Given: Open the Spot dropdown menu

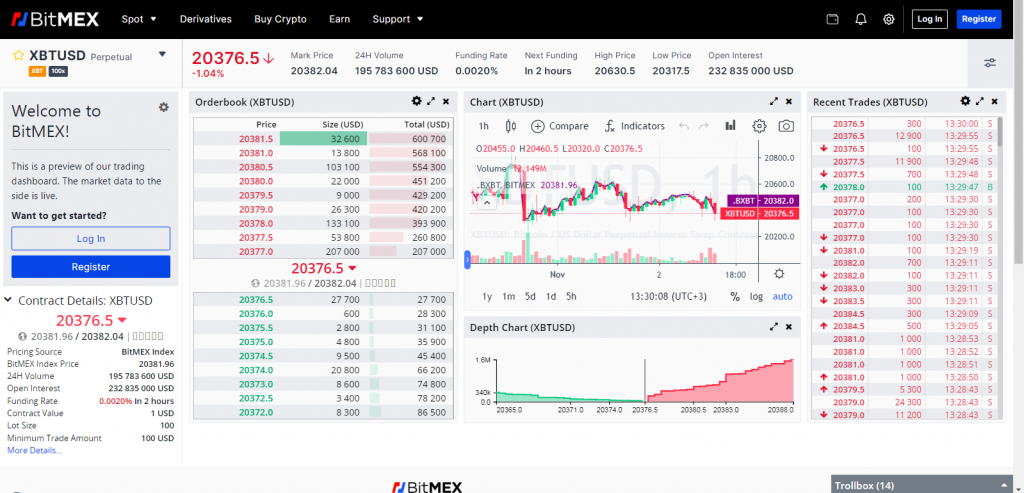Looking at the screenshot, I should pos(139,19).
